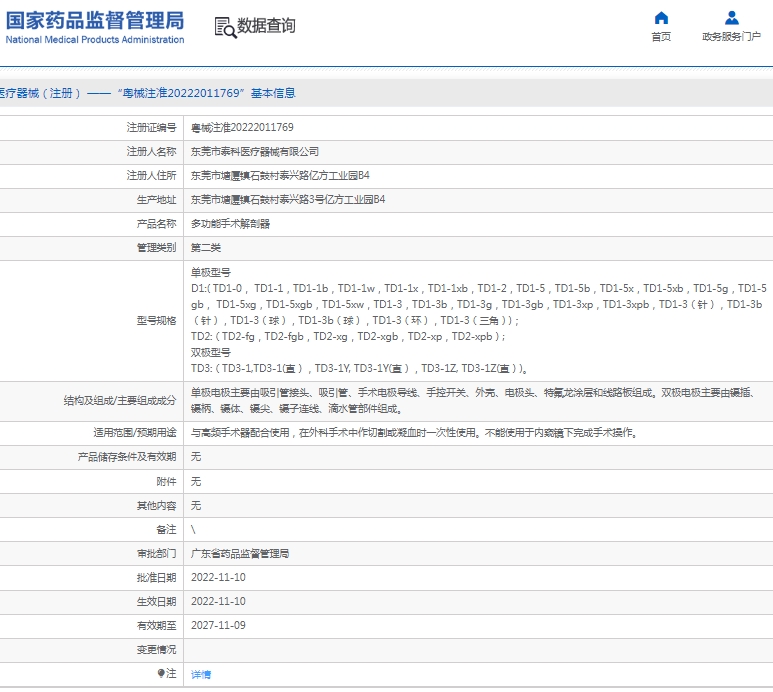Select approving department 广东省药品监督管理局

coord(240,554)
